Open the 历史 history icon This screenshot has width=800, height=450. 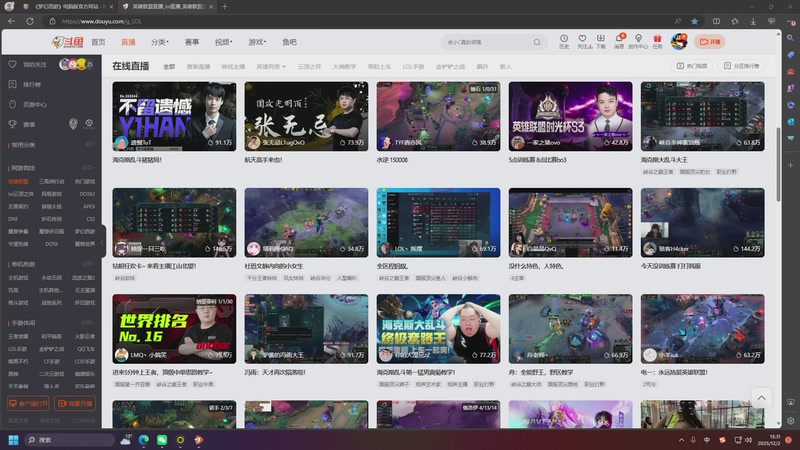564,42
